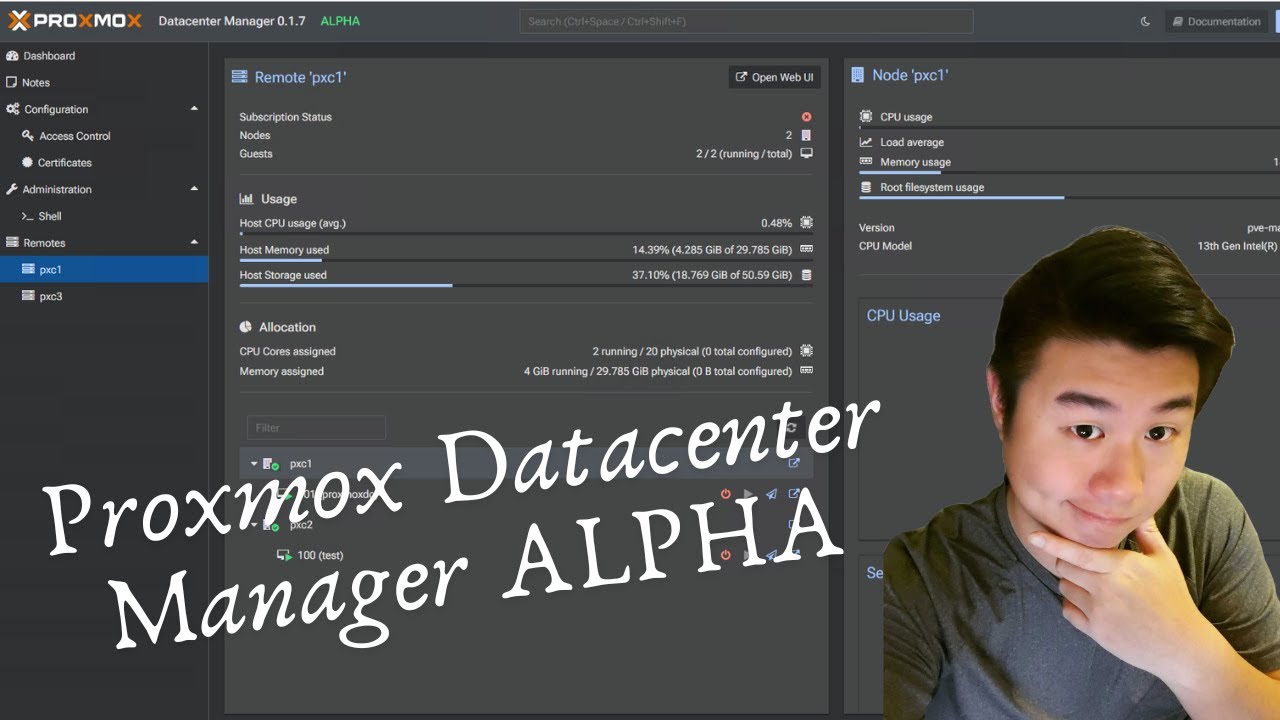Click the '13th Gen Intel(R)' CPU model text

[x=1238, y=246]
